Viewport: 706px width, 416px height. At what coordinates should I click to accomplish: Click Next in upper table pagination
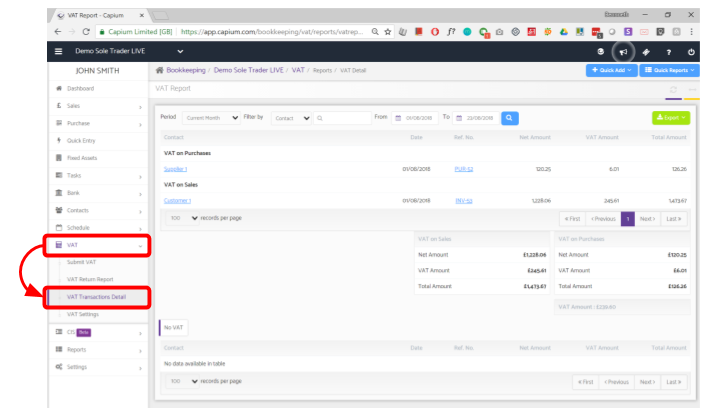click(647, 219)
